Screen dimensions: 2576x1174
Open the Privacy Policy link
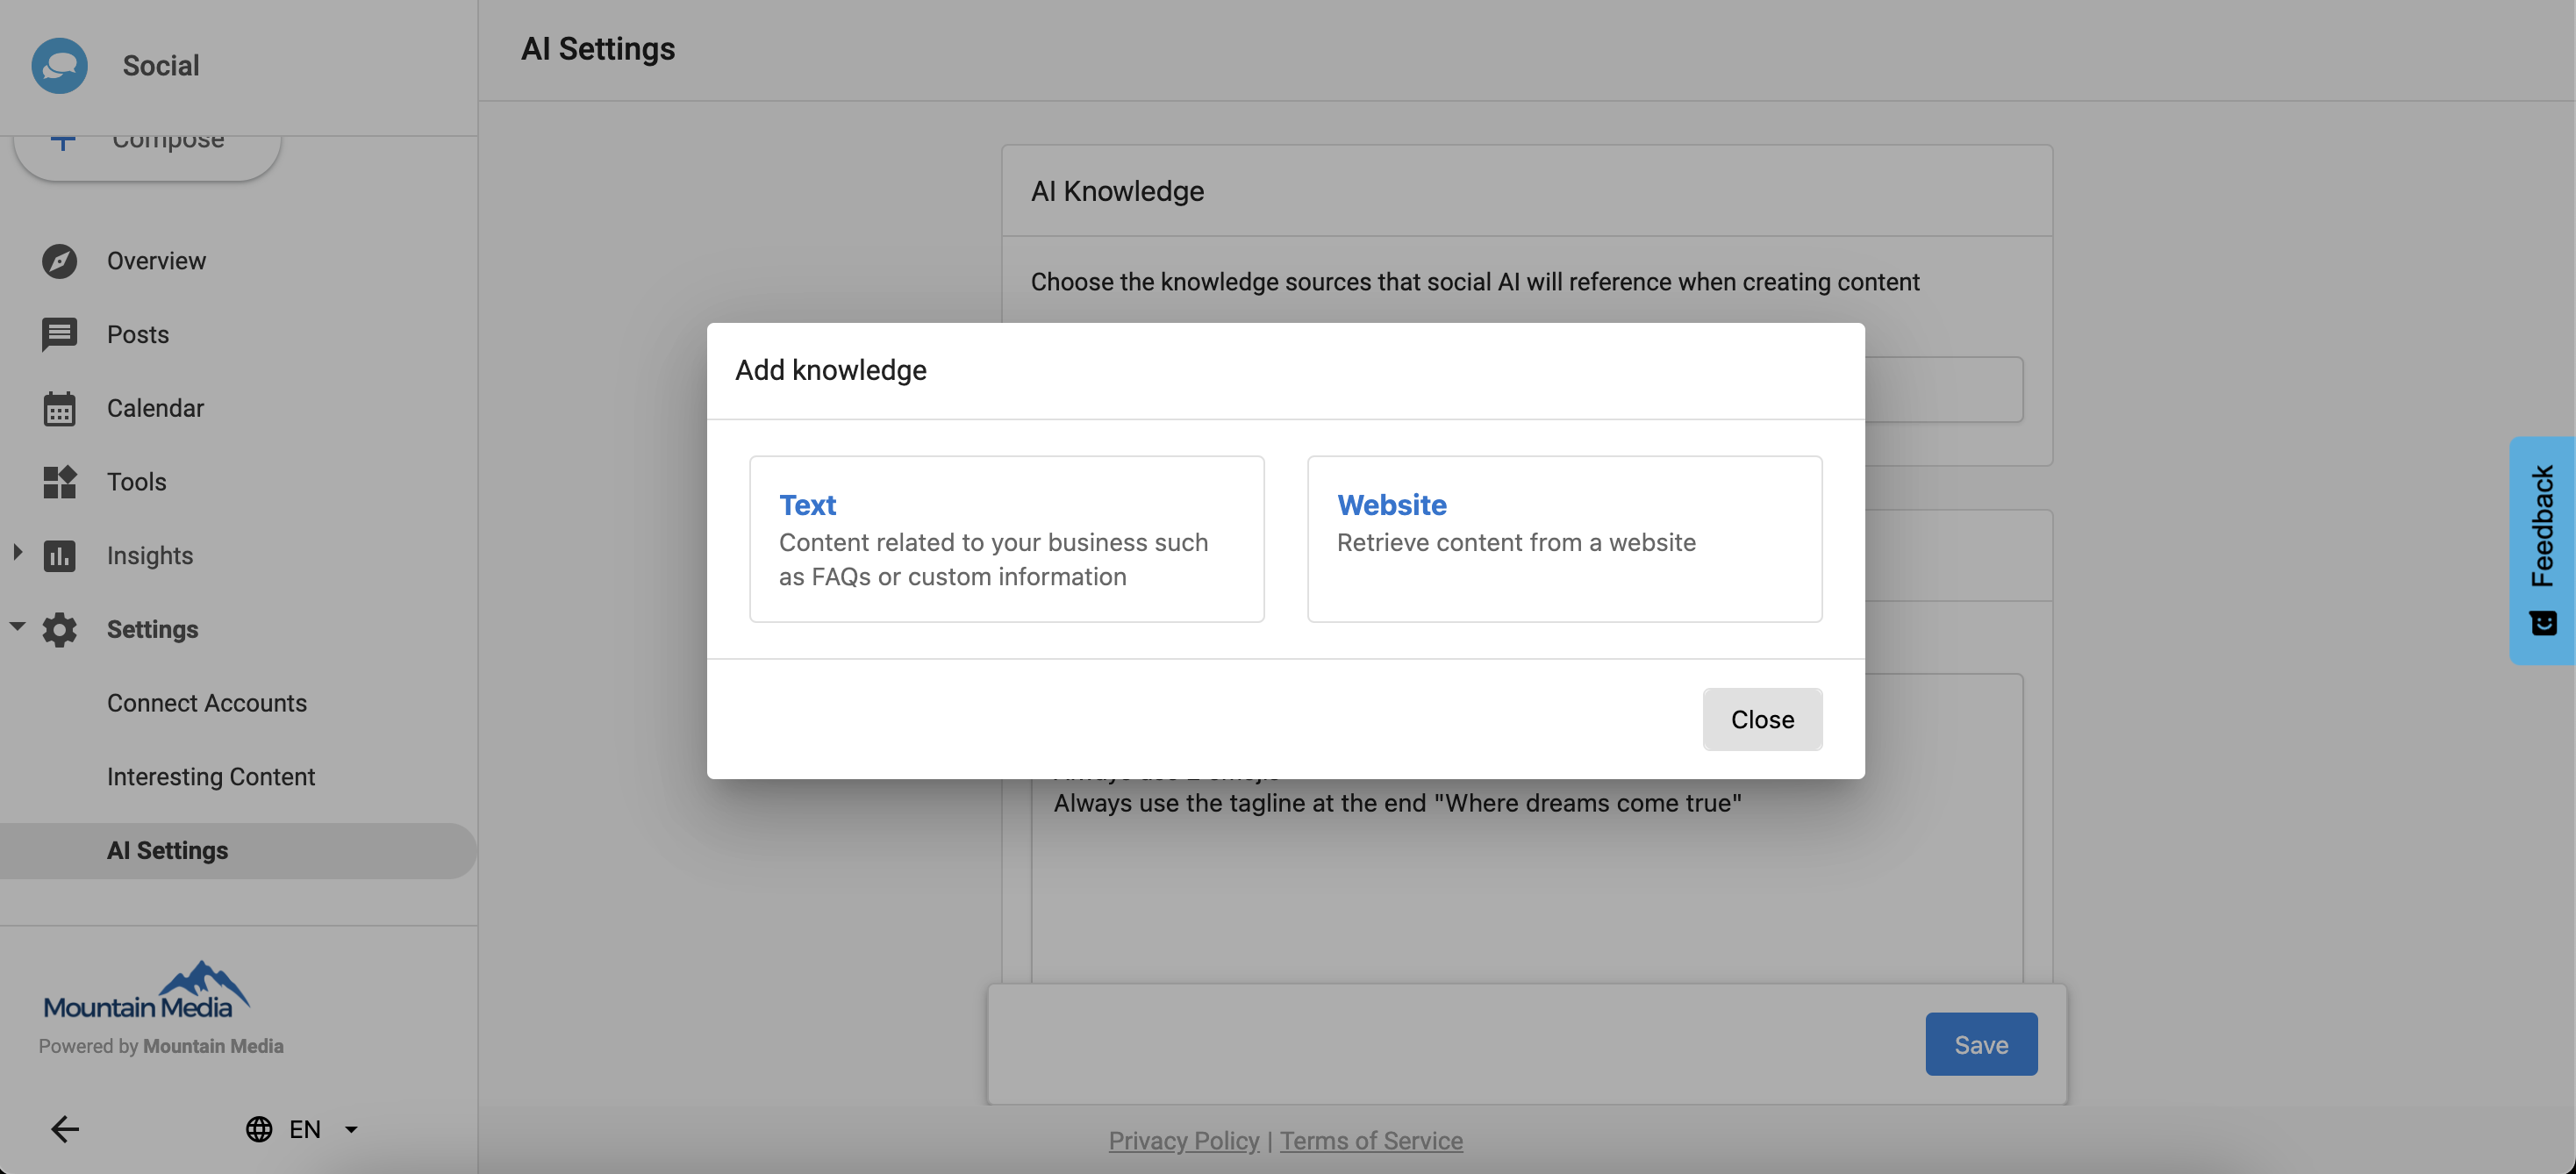pyautogui.click(x=1183, y=1141)
